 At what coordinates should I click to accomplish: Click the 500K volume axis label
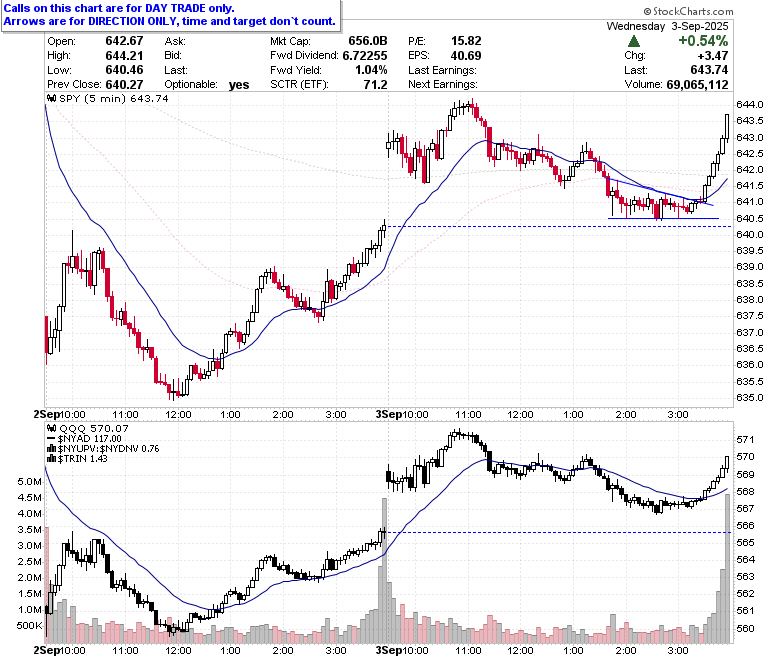coord(29,625)
